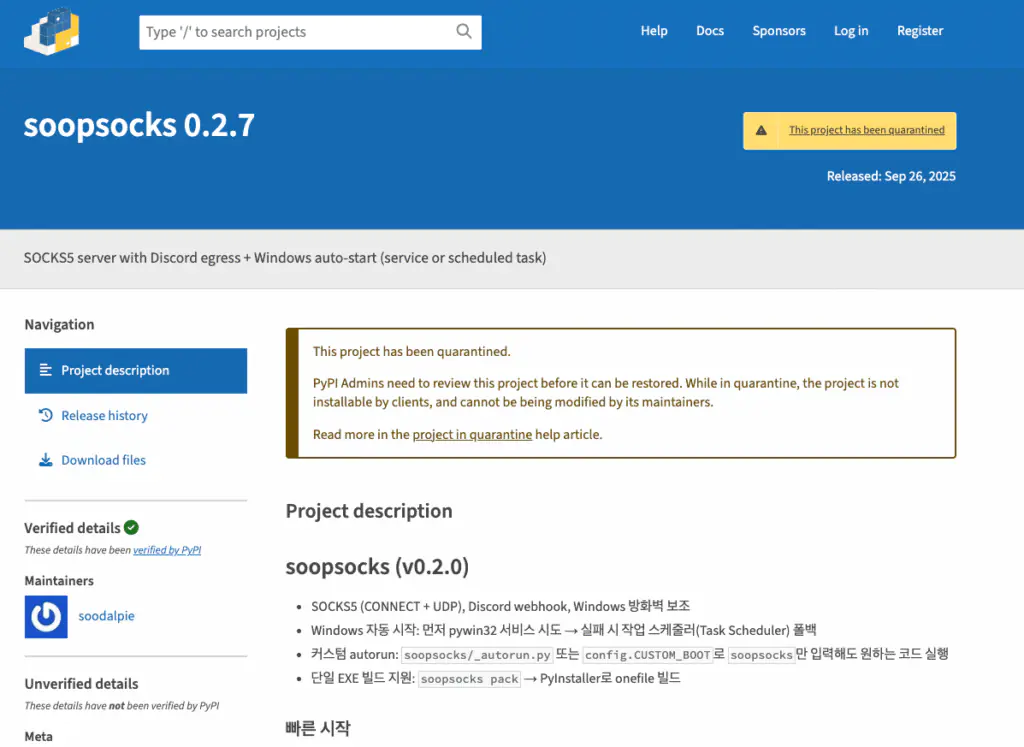The image size is (1024, 747).
Task: Click the search magnifier icon
Action: [463, 31]
